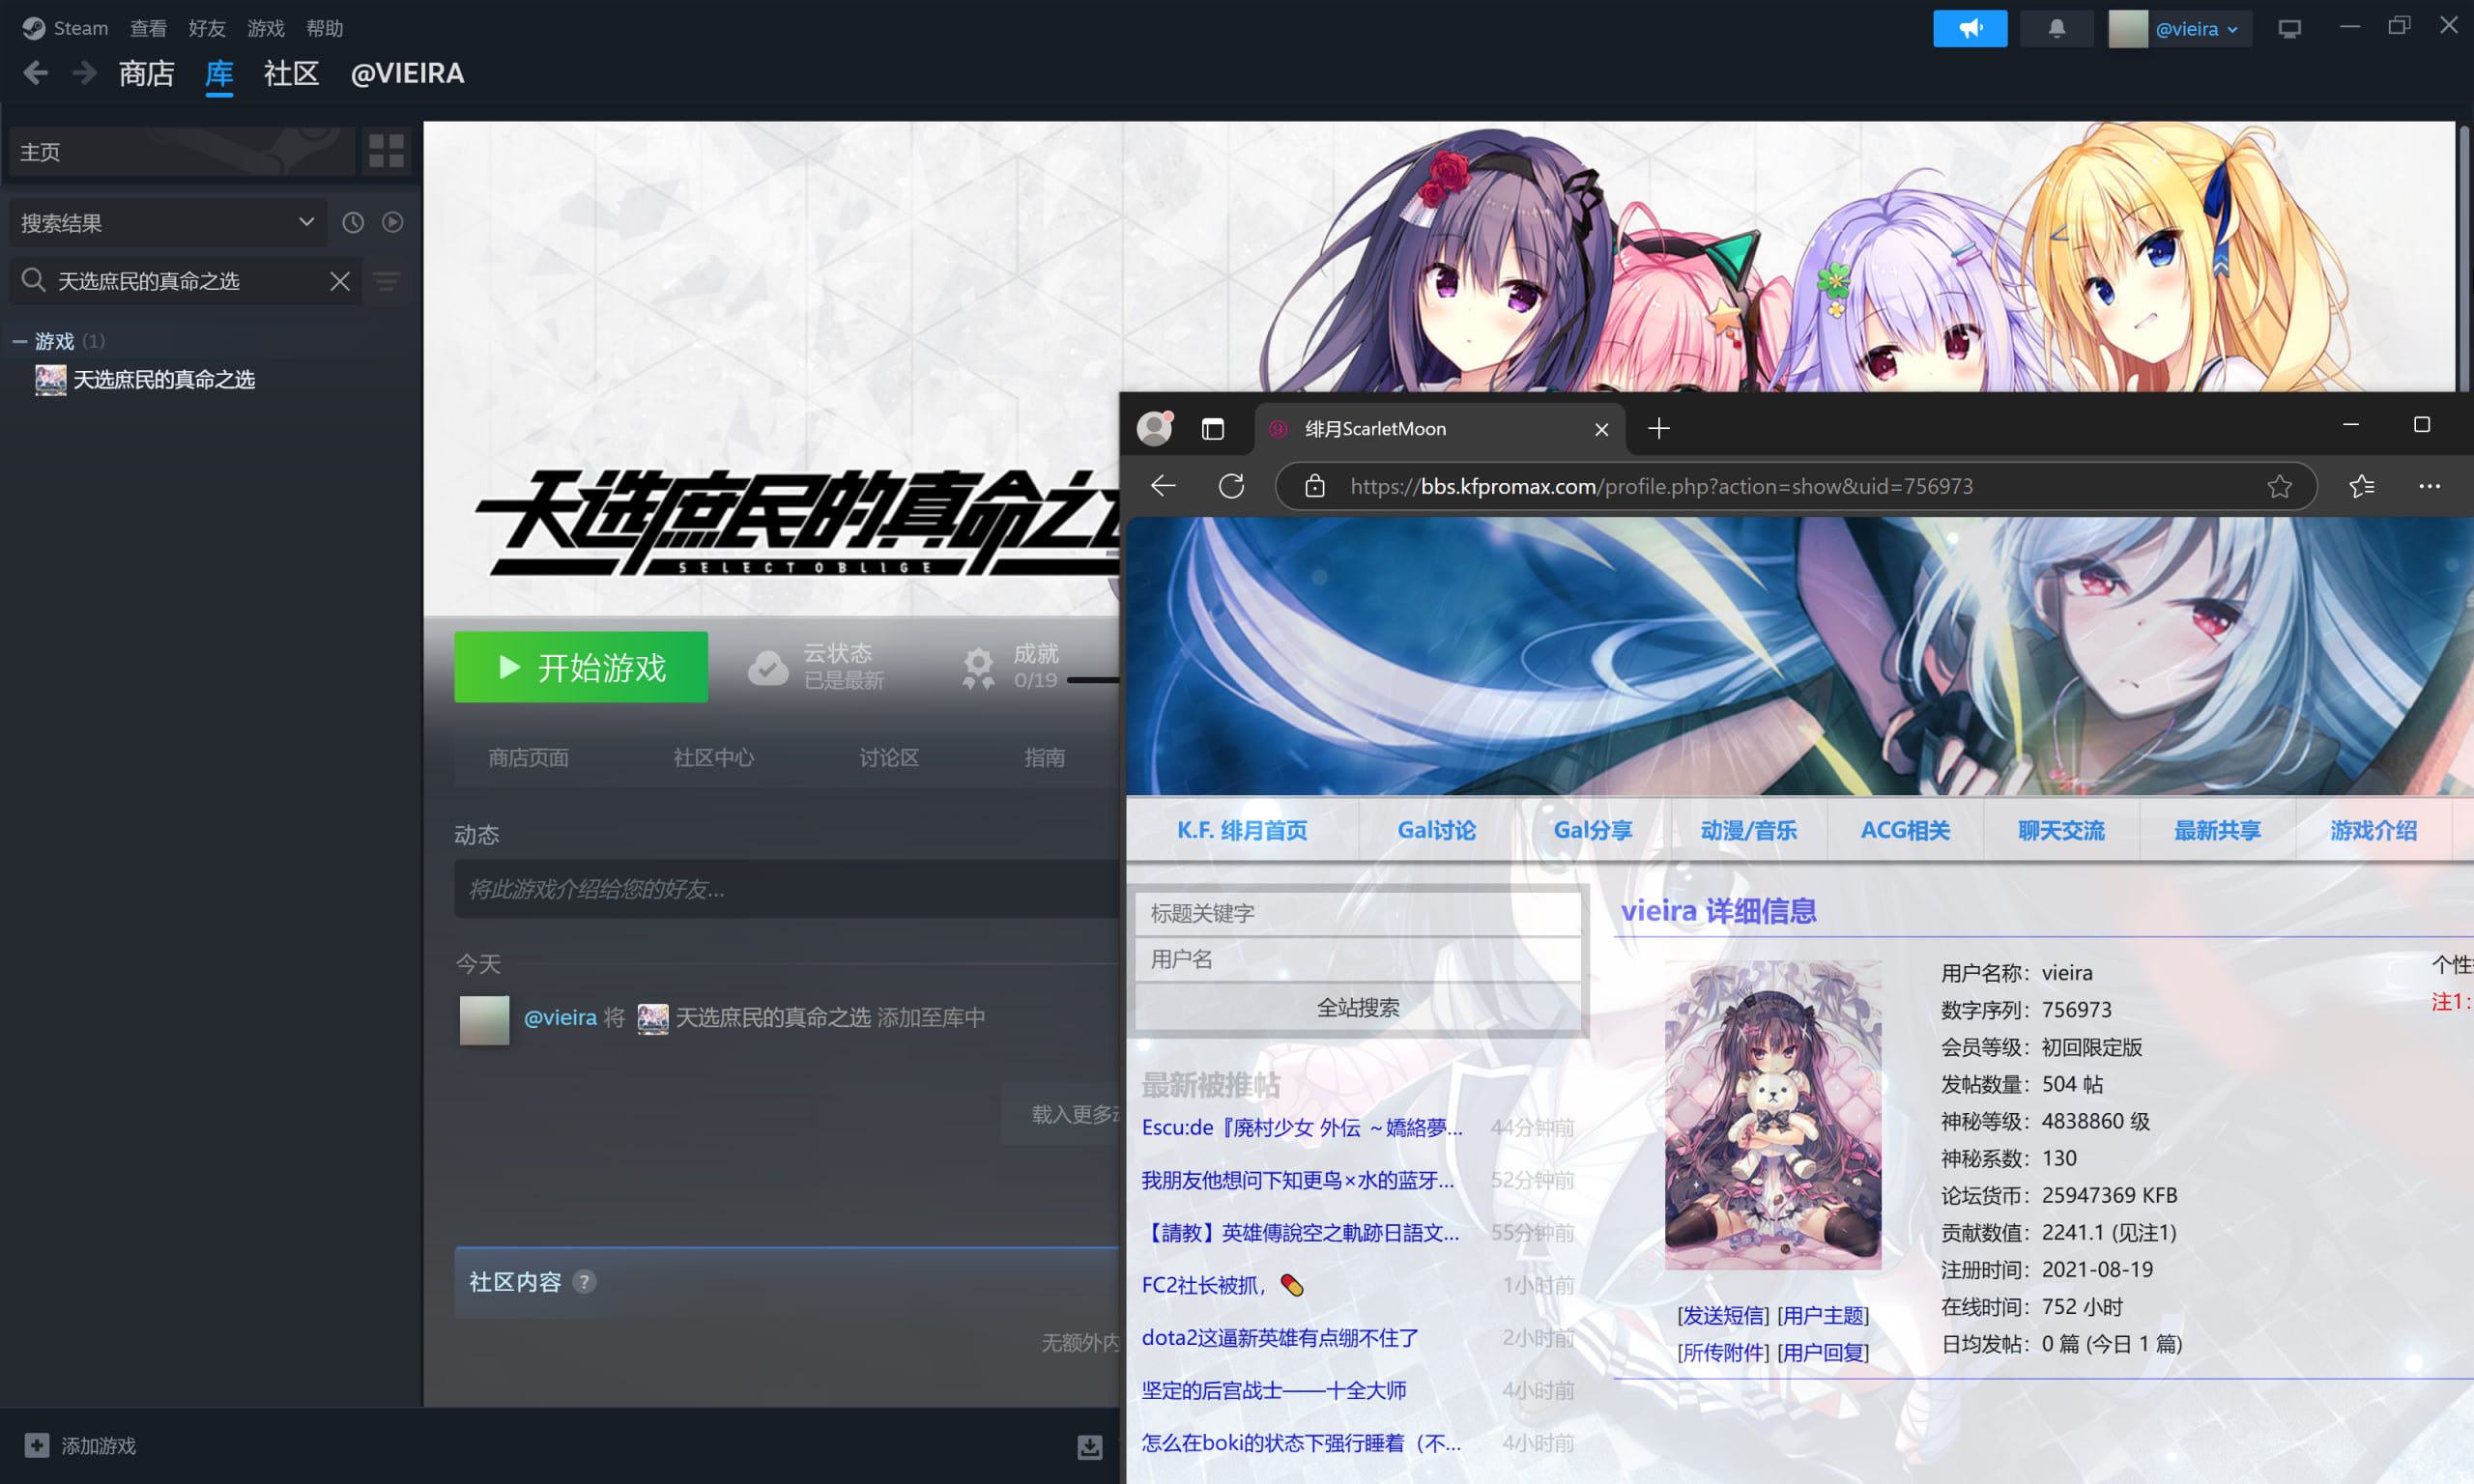This screenshot has width=2474, height=1484.
Task: Open the grid view icon in library
Action: click(x=386, y=151)
